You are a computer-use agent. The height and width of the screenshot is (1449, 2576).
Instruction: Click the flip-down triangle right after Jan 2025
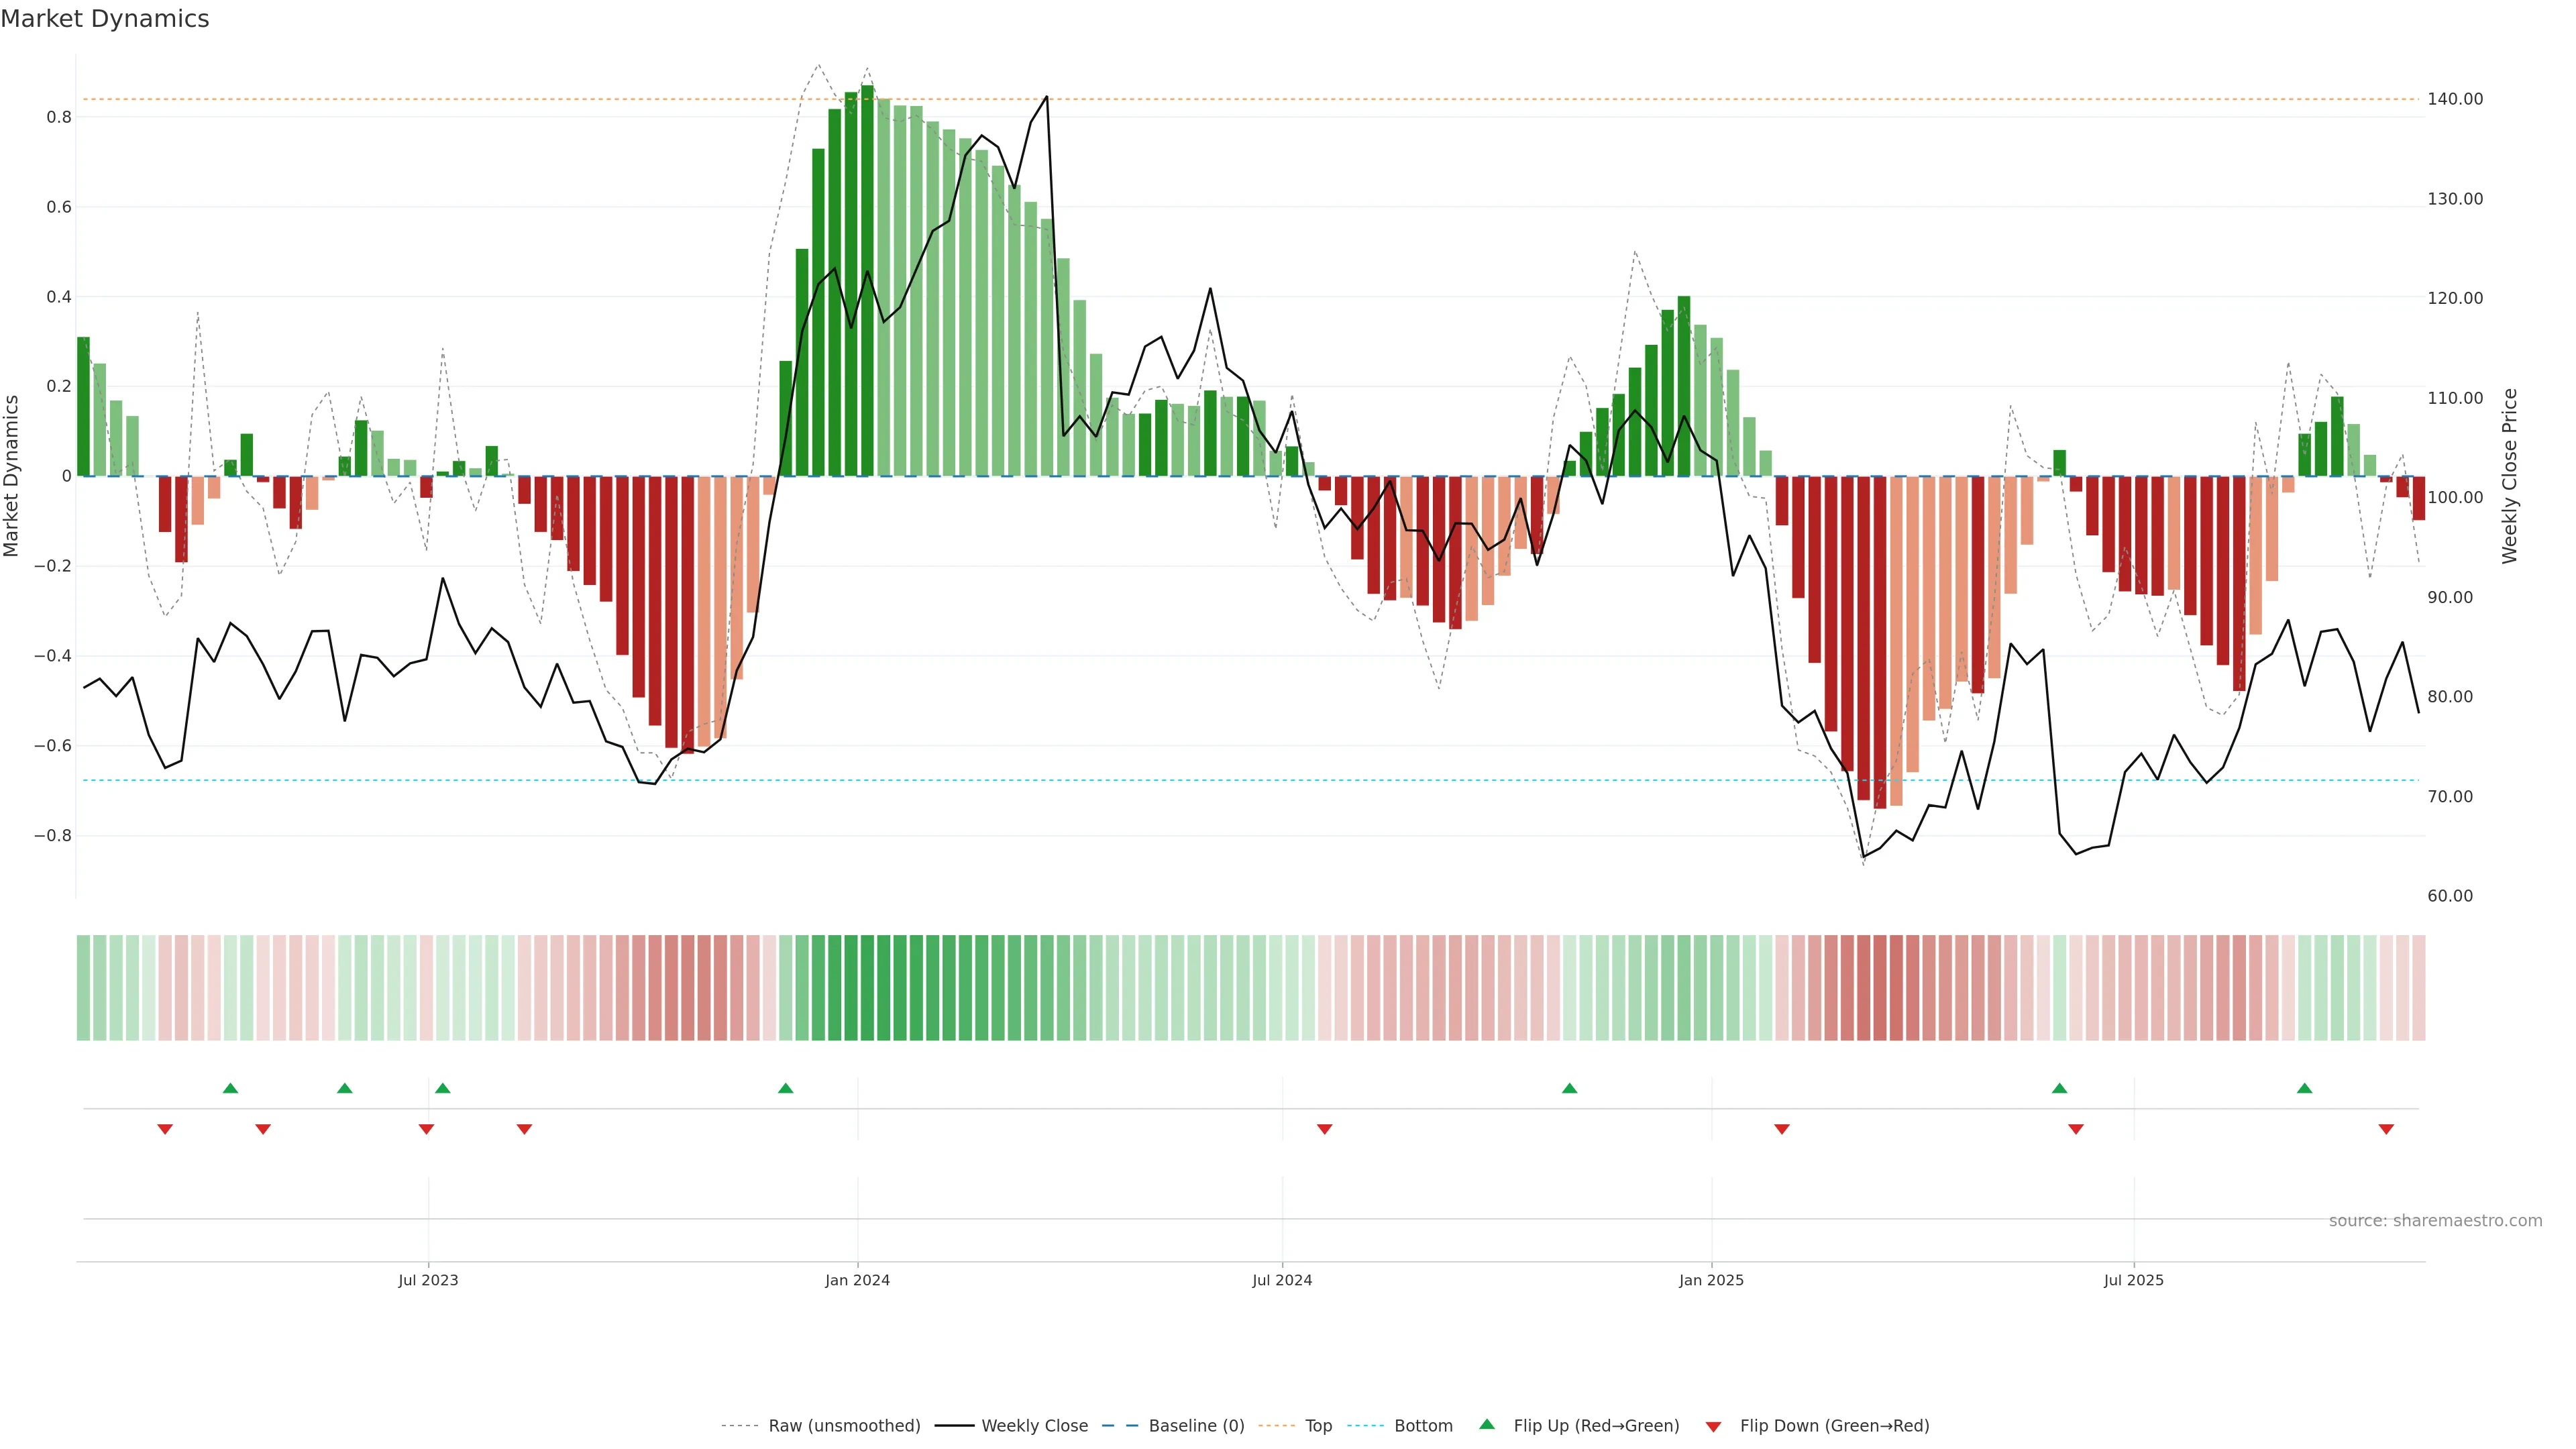point(1781,1129)
